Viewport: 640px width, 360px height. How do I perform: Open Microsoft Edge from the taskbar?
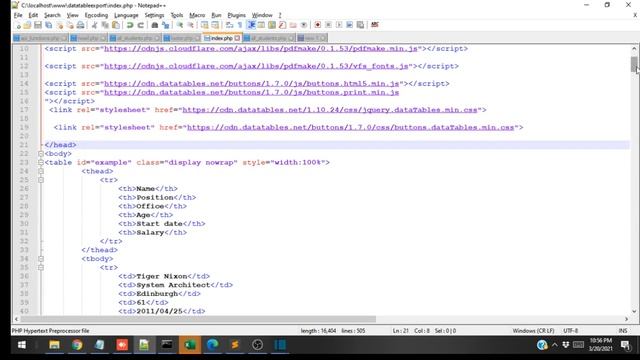click(x=212, y=345)
